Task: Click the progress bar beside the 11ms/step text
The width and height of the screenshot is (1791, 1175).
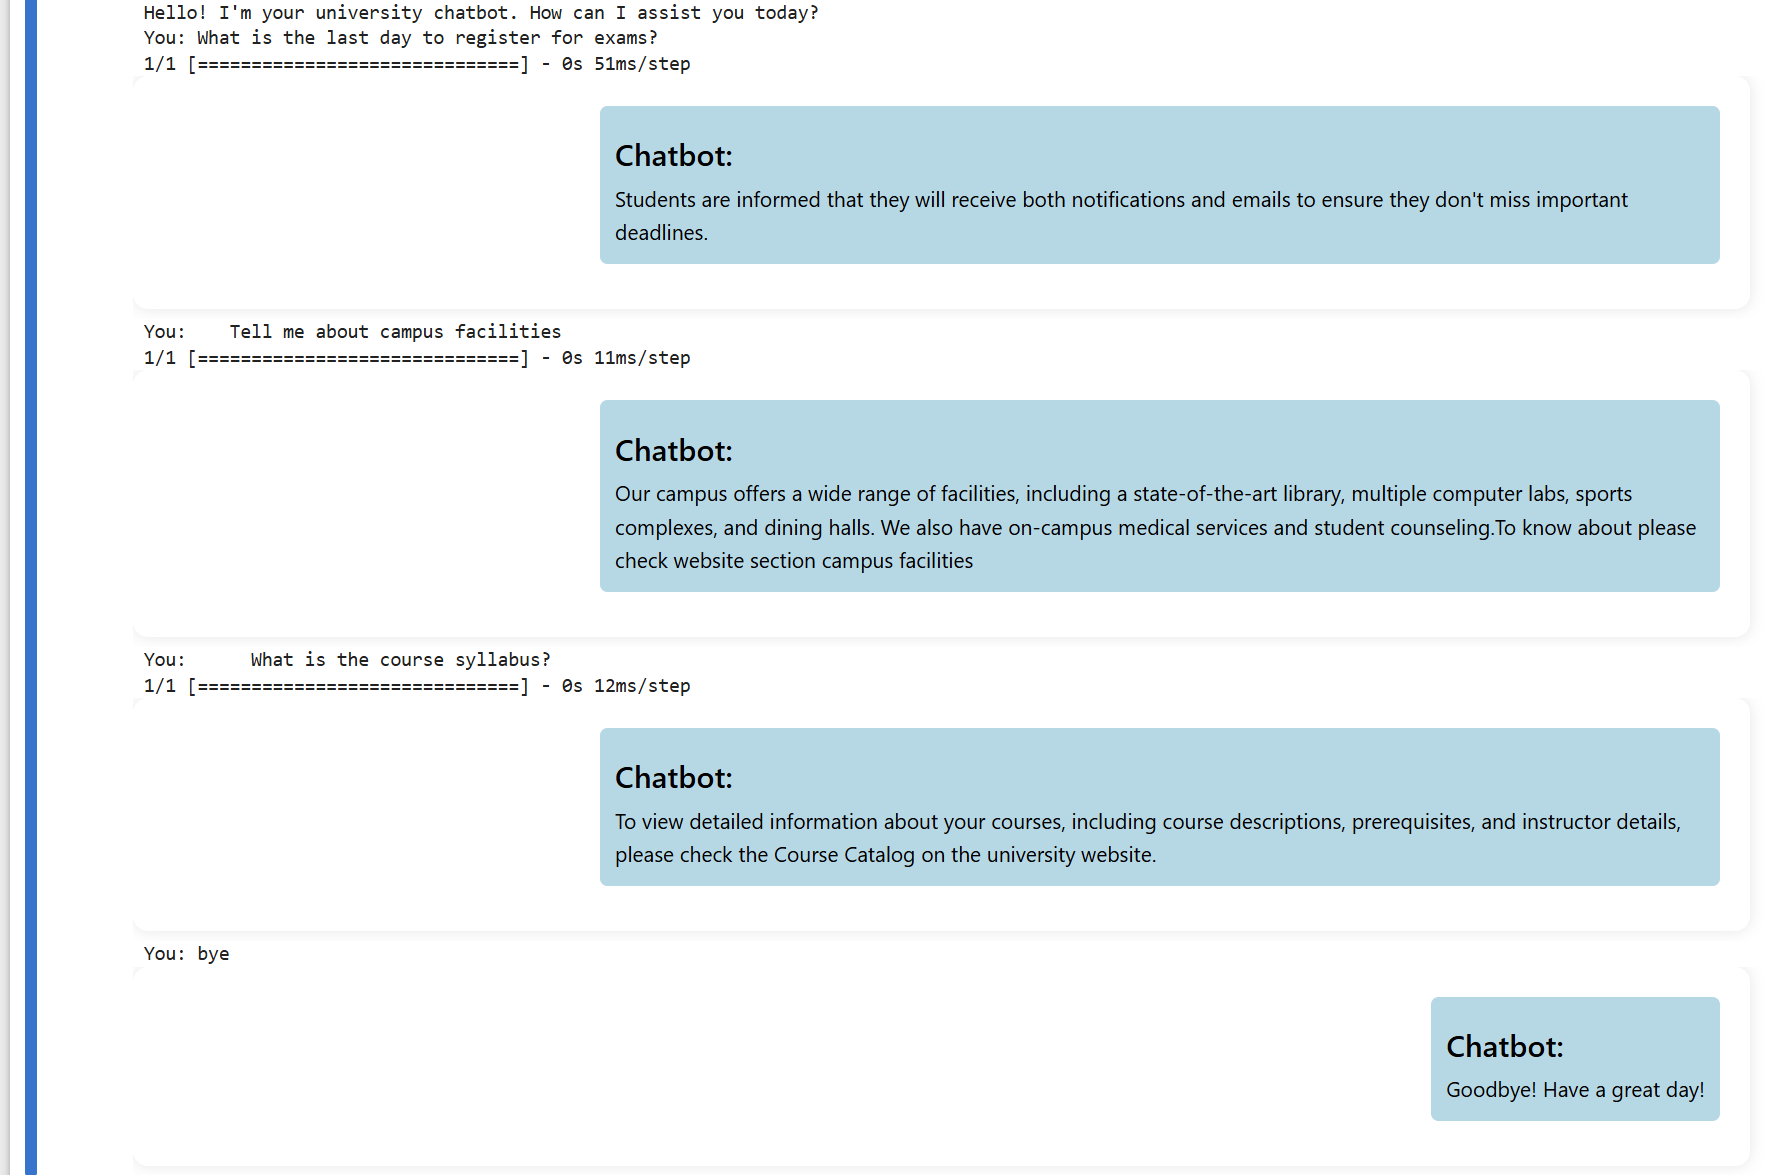Action: click(x=358, y=358)
